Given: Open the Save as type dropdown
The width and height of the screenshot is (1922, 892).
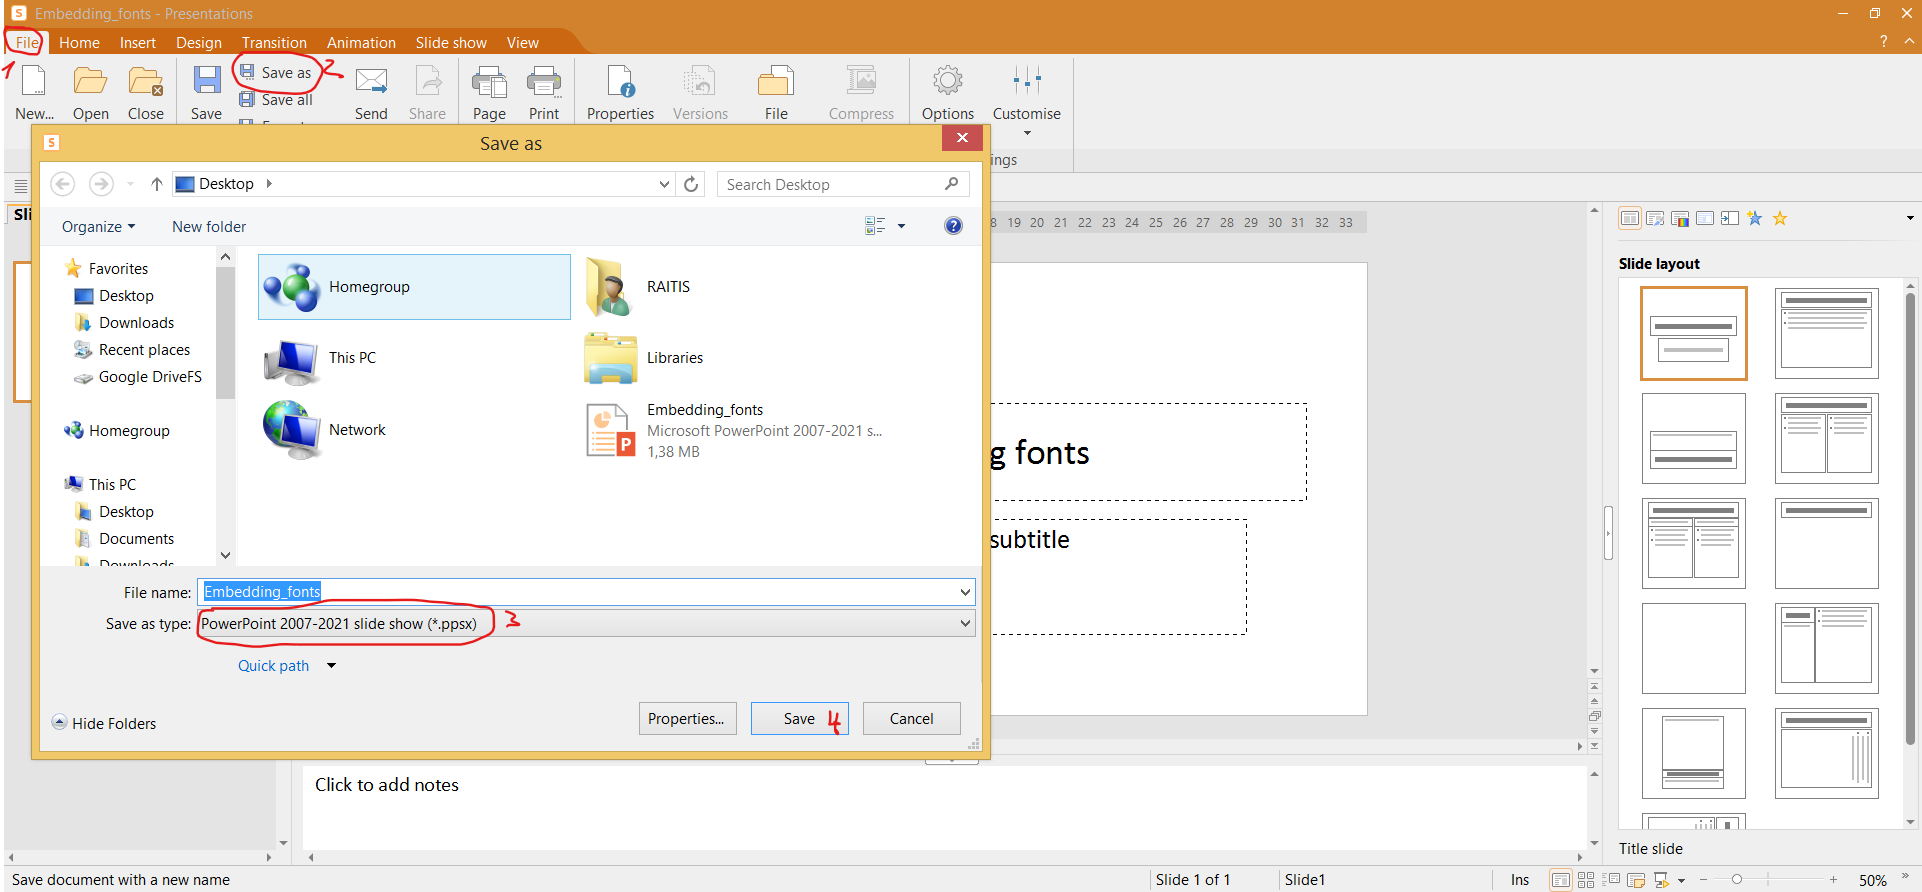Looking at the screenshot, I should tap(964, 623).
